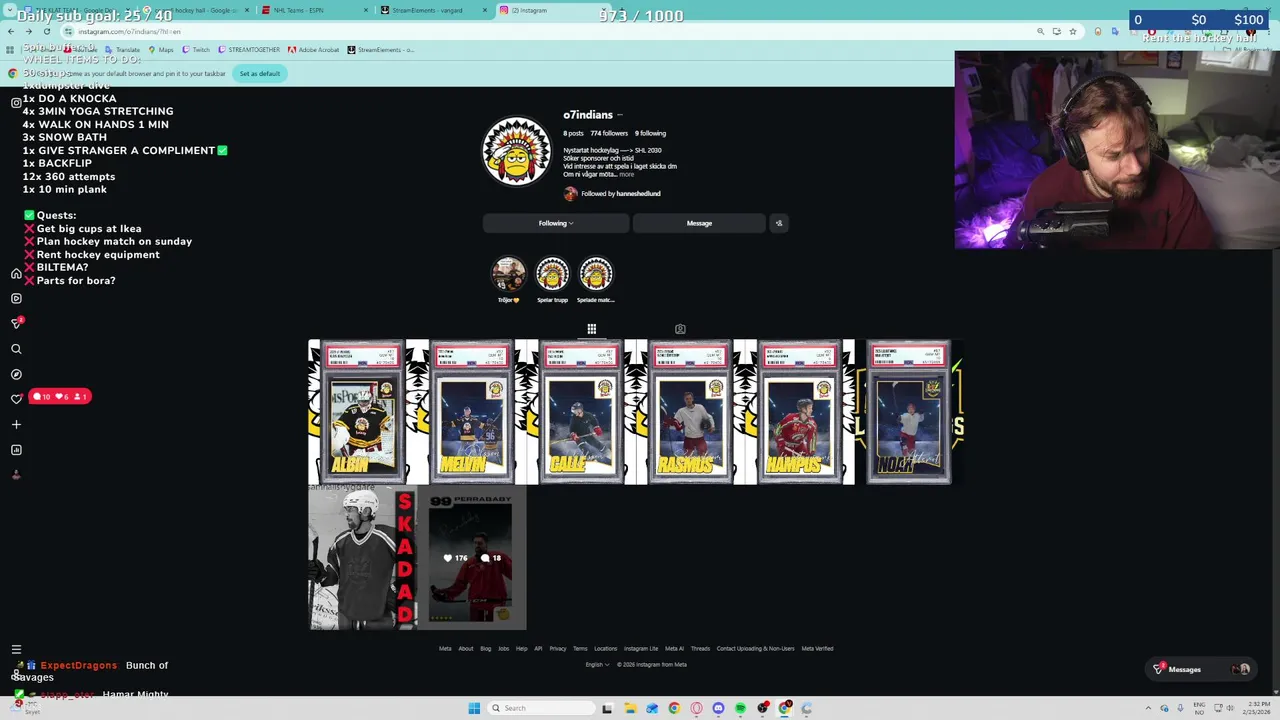Open the CALLE player card post
1280x720 pixels.
[582, 412]
